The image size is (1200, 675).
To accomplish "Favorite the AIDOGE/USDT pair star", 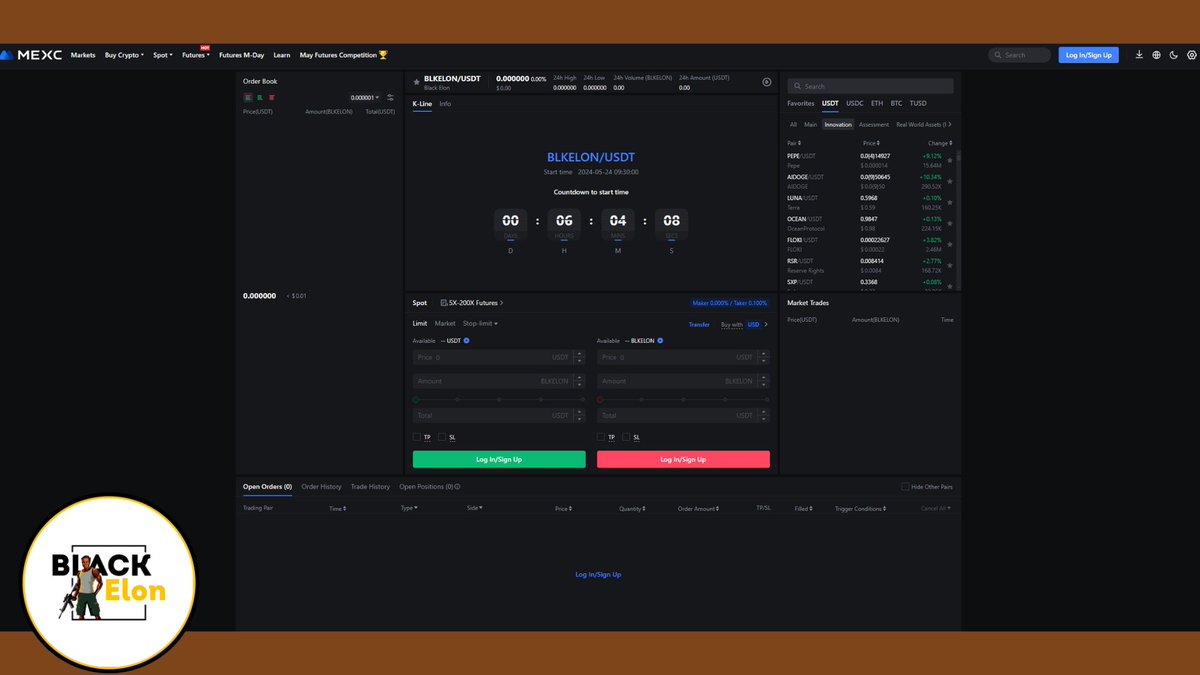I will [949, 182].
